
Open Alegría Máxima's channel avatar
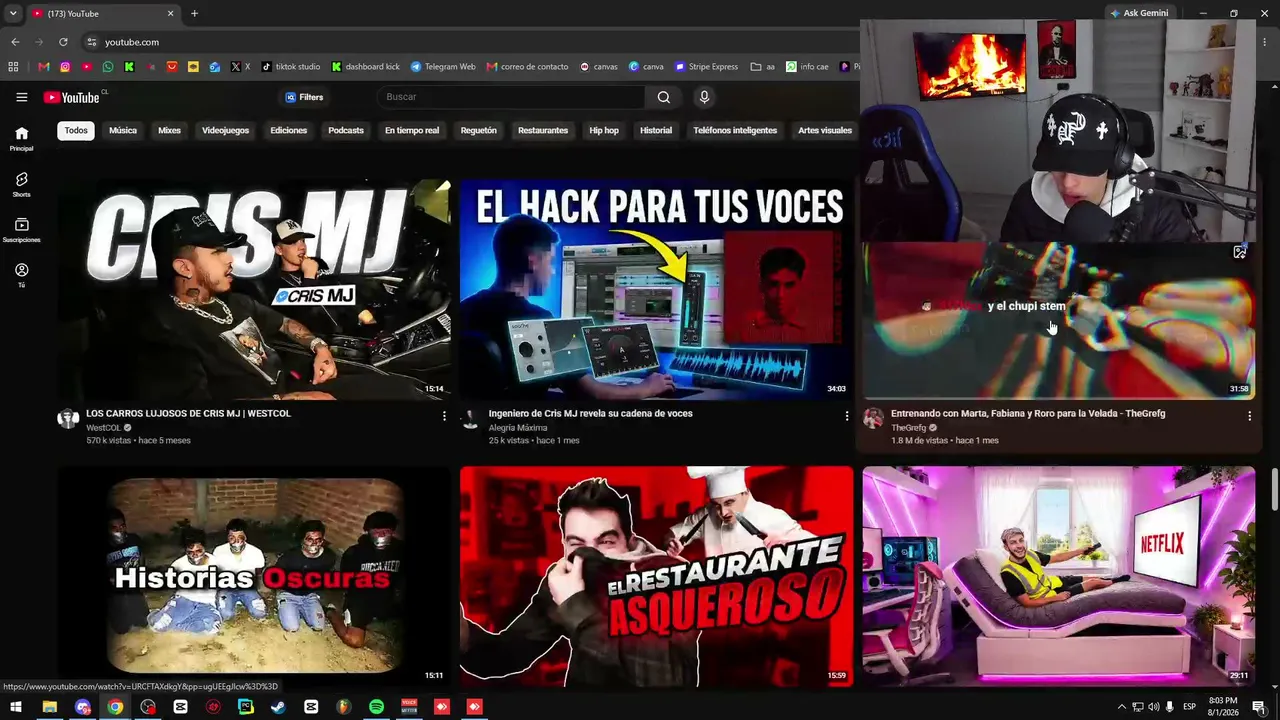pos(470,418)
